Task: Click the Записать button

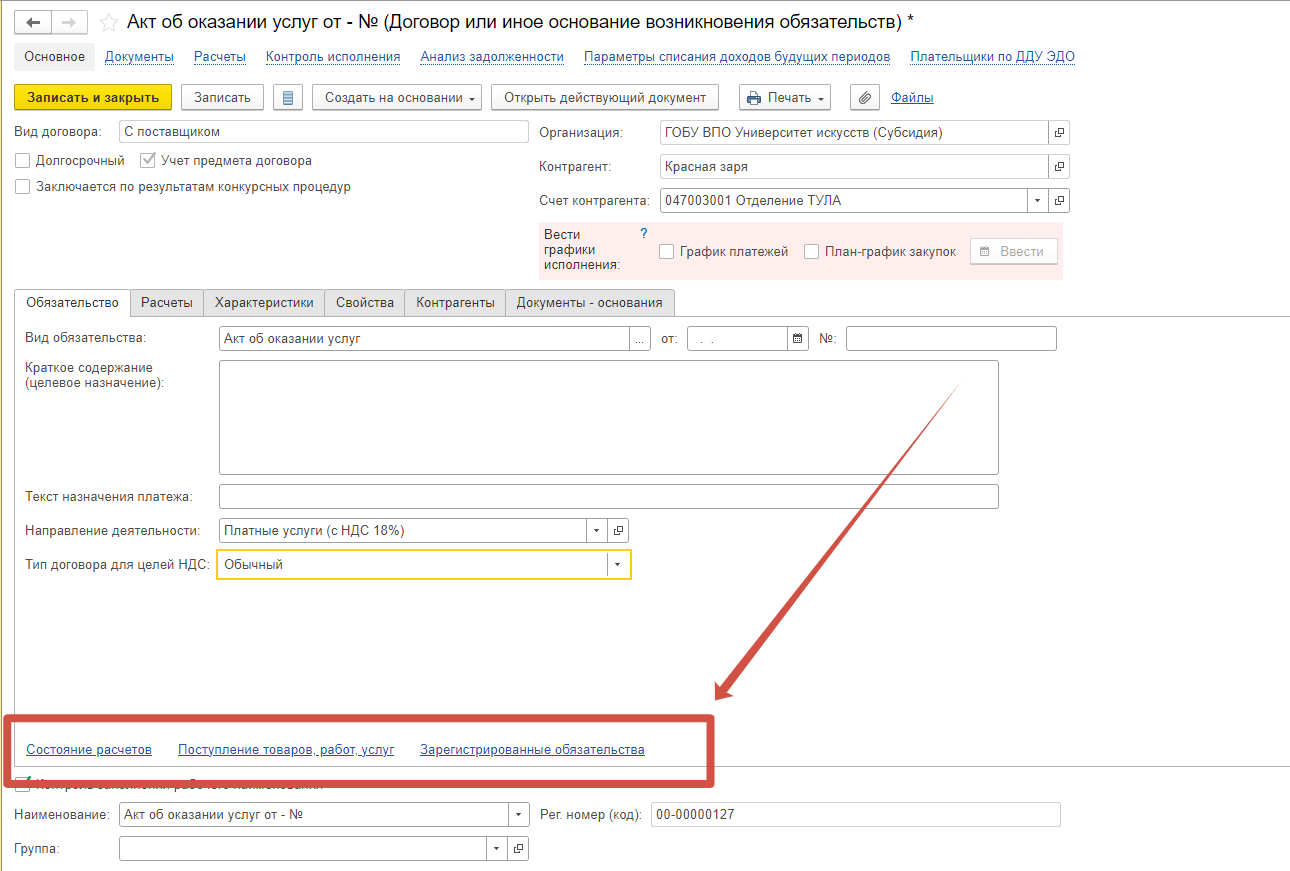Action: 222,97
